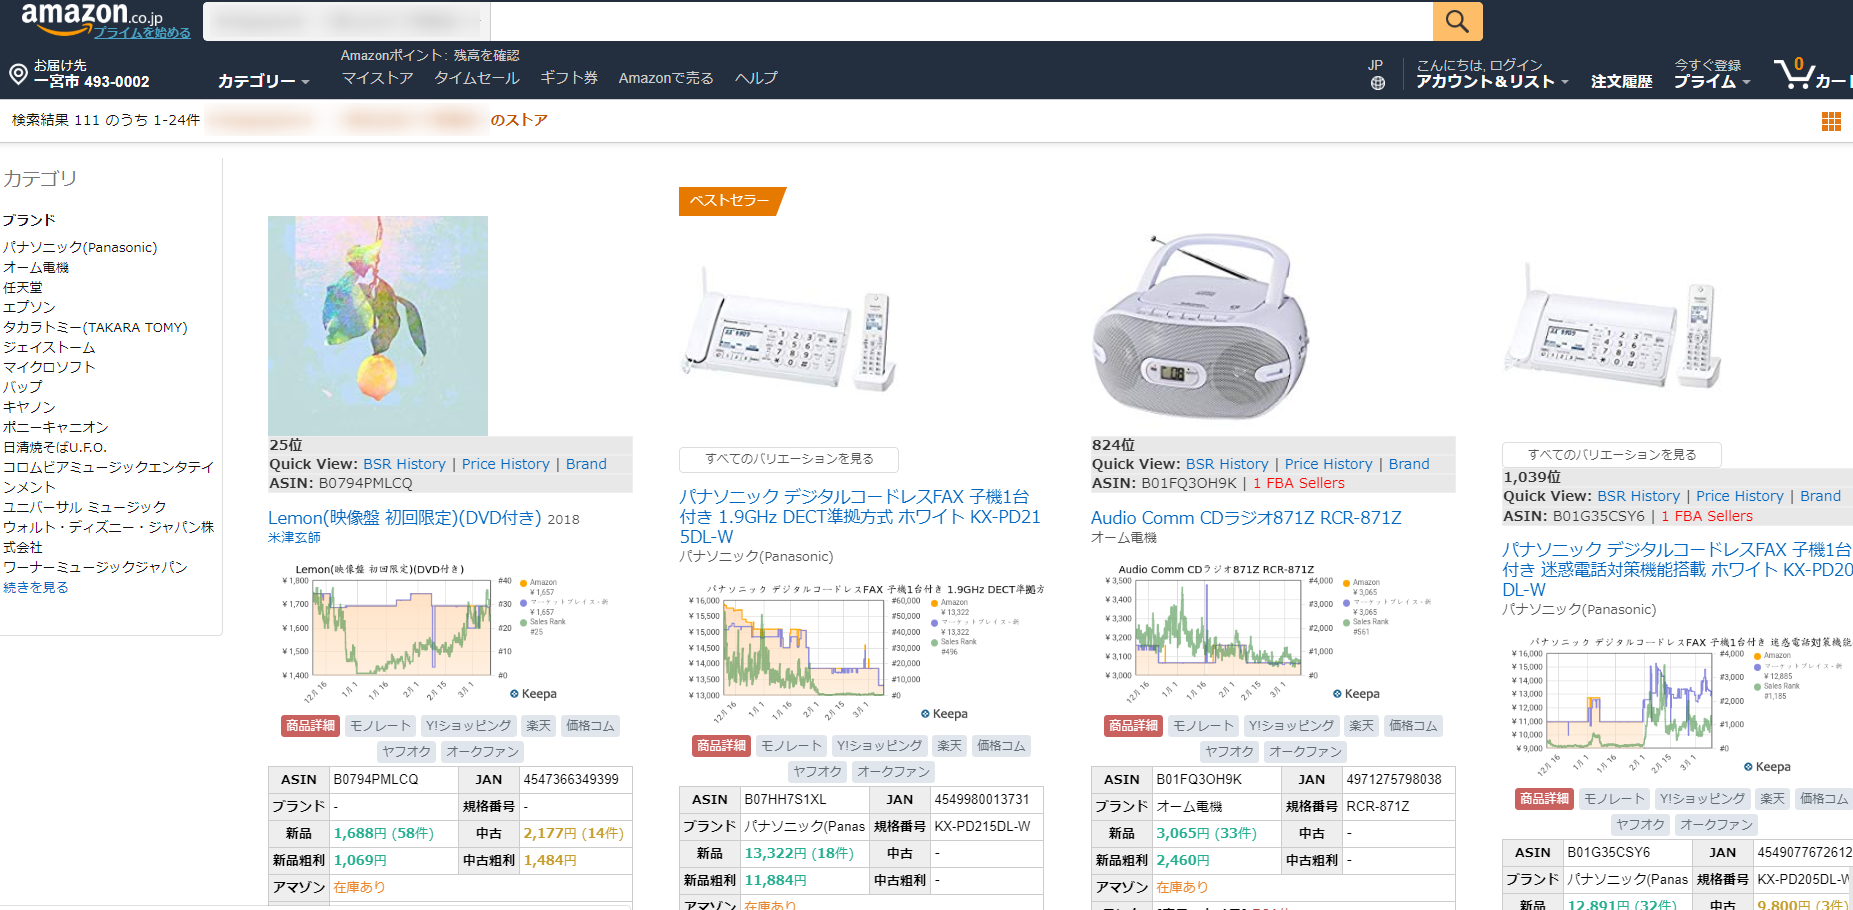Open the Keepa logo under Lemon chart
Viewport: 1853px width, 910px height.
pos(533,694)
